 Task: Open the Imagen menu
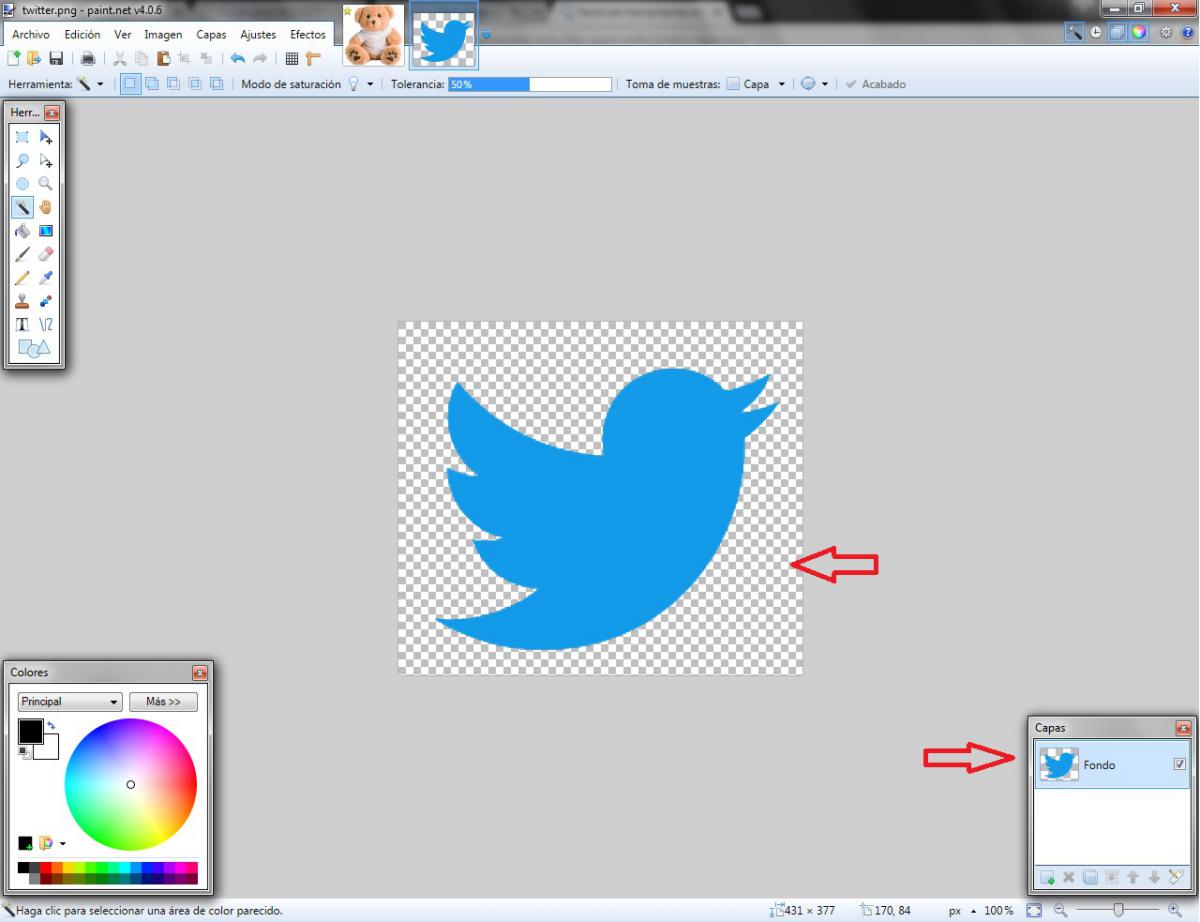pos(163,35)
